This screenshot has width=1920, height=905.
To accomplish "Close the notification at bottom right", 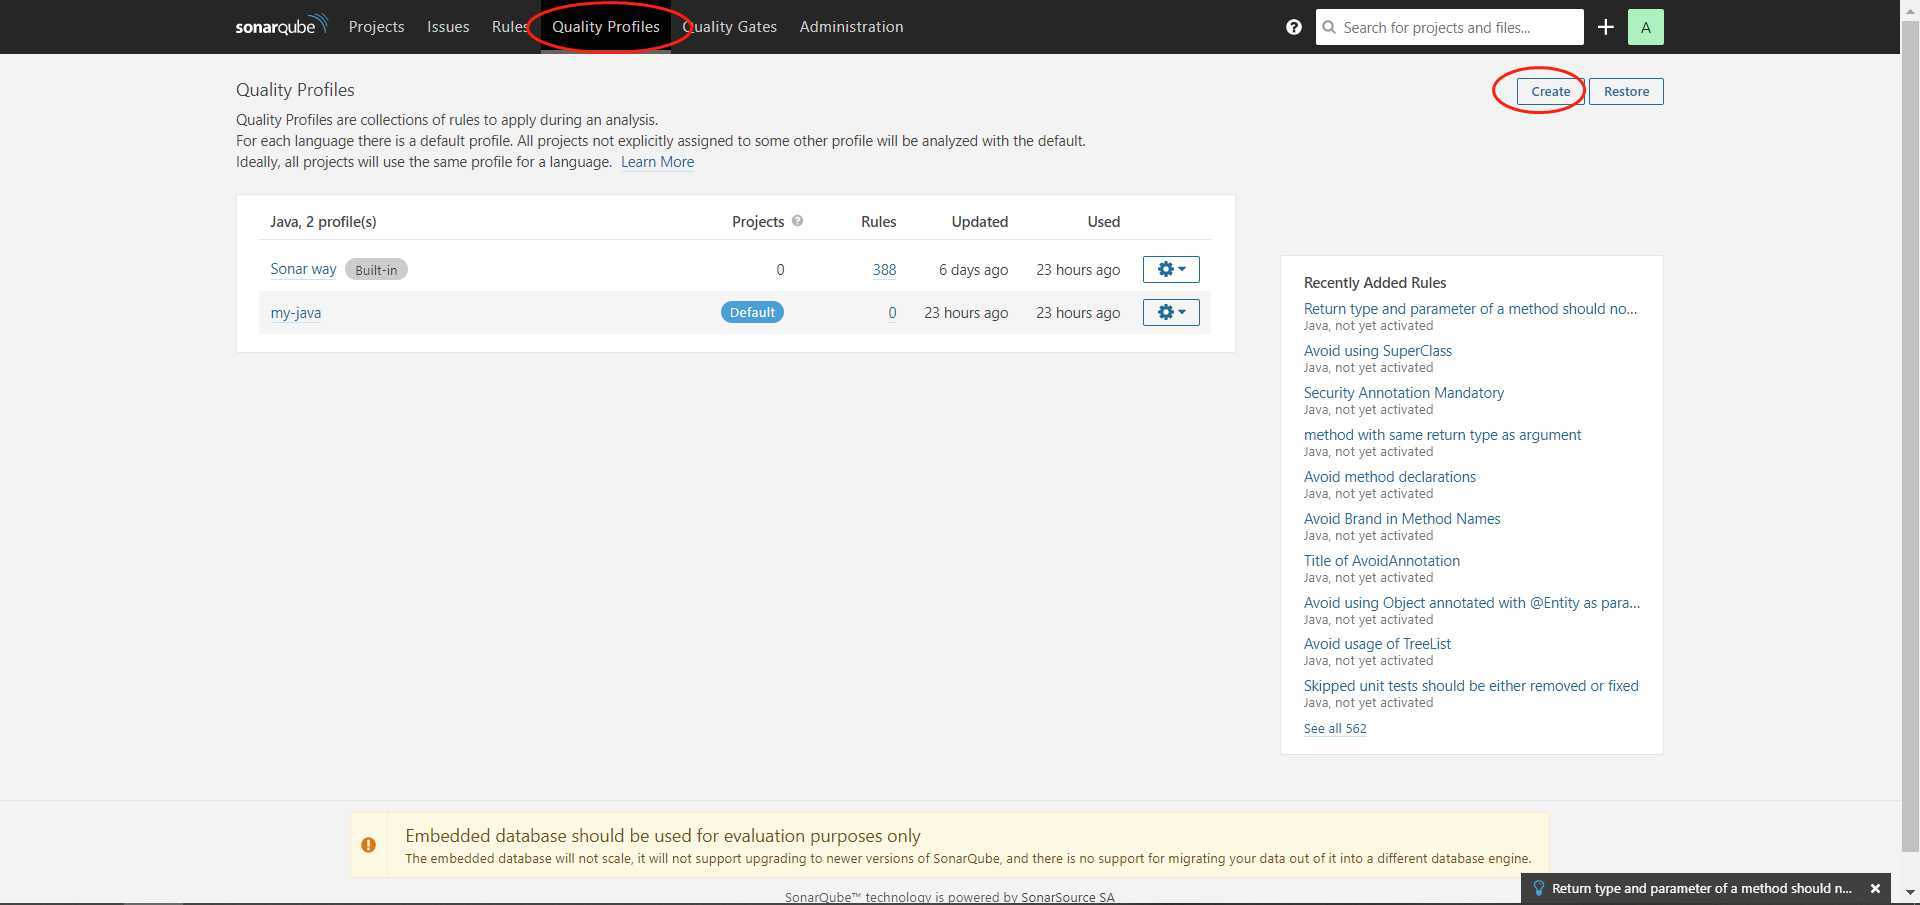I will pyautogui.click(x=1875, y=888).
